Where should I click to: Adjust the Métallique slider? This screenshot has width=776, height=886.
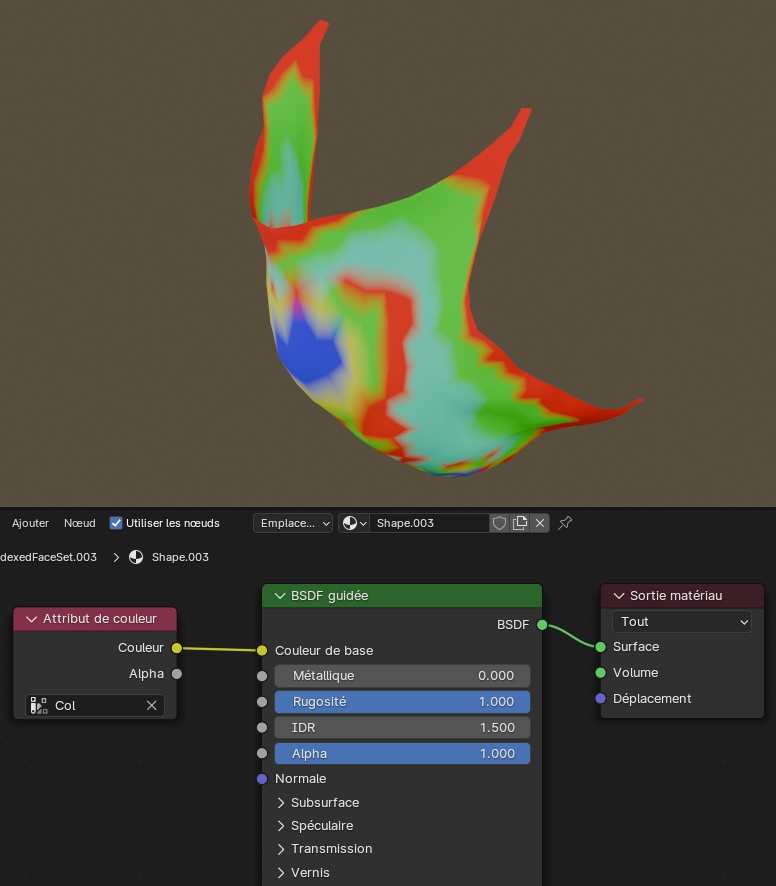(402, 676)
